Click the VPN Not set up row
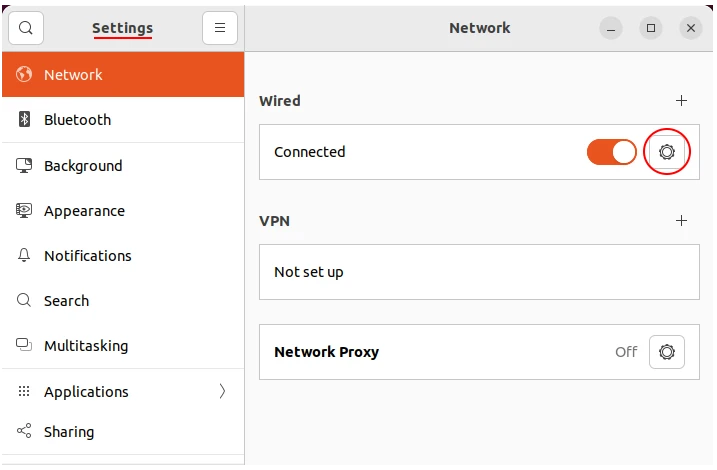 click(x=478, y=272)
